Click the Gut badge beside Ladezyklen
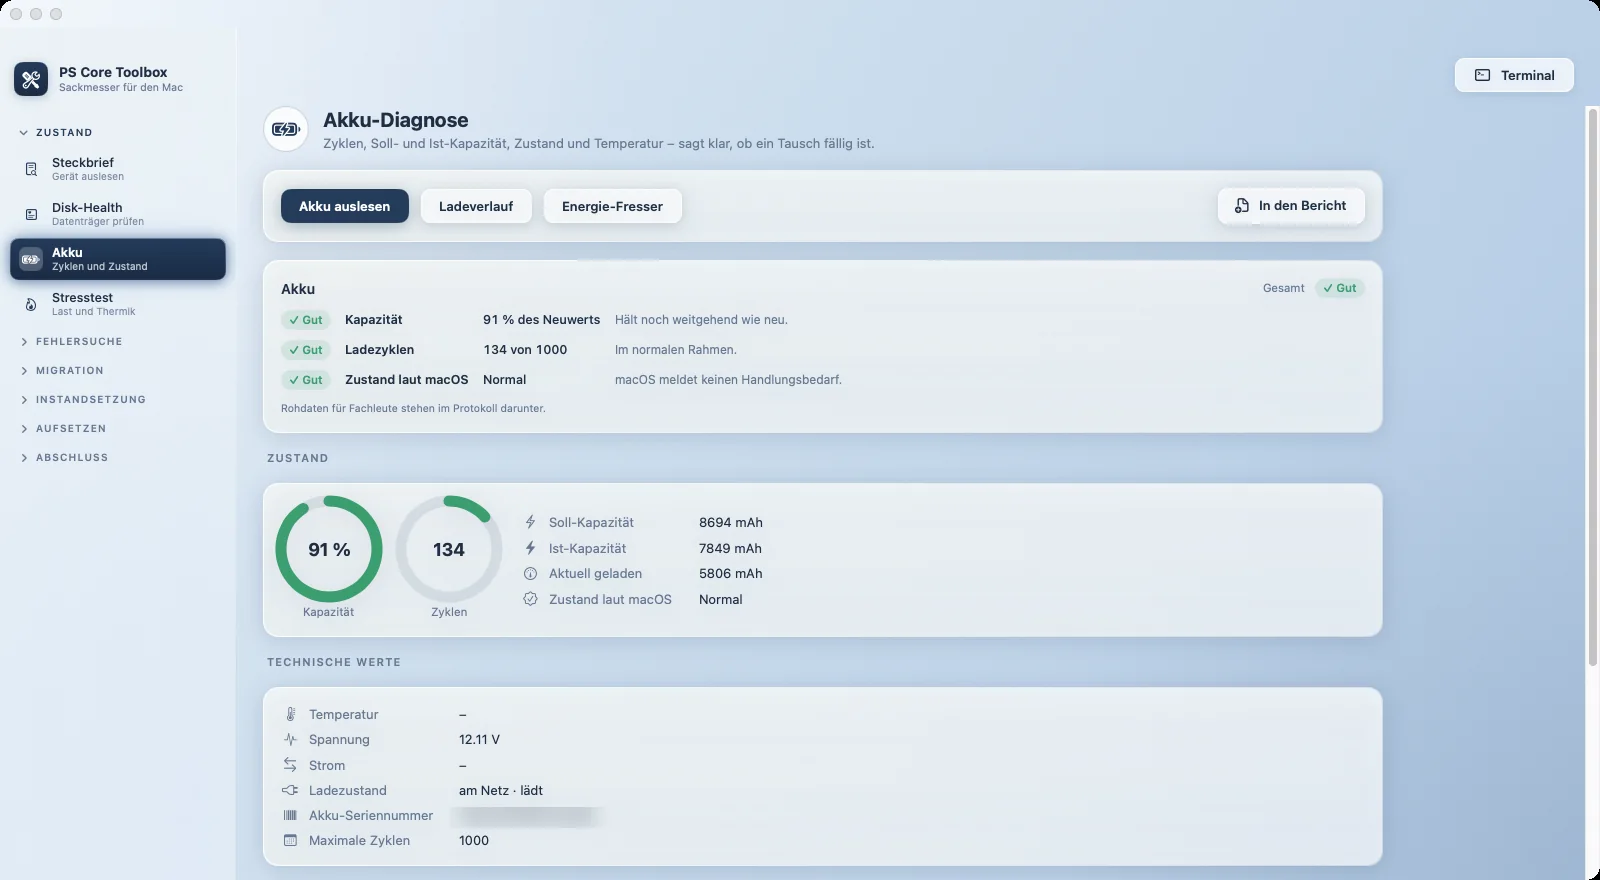 point(305,350)
